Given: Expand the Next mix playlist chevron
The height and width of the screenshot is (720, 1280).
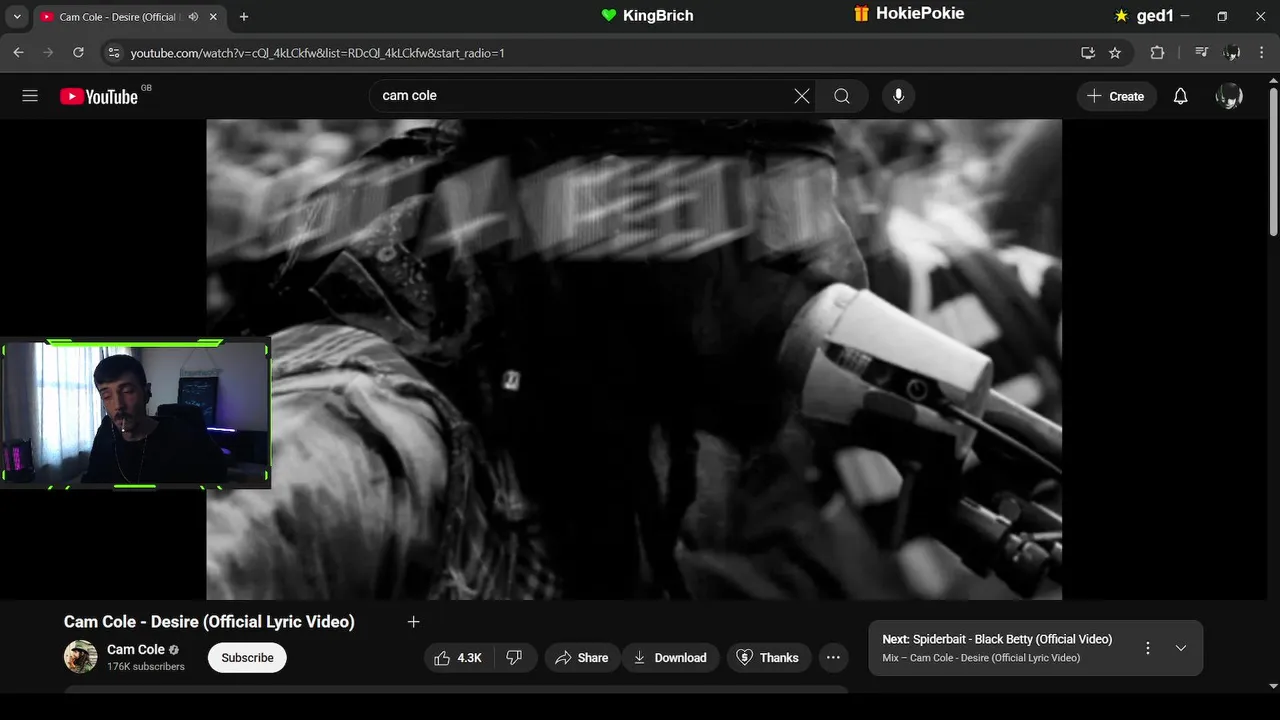Looking at the screenshot, I should (x=1181, y=648).
